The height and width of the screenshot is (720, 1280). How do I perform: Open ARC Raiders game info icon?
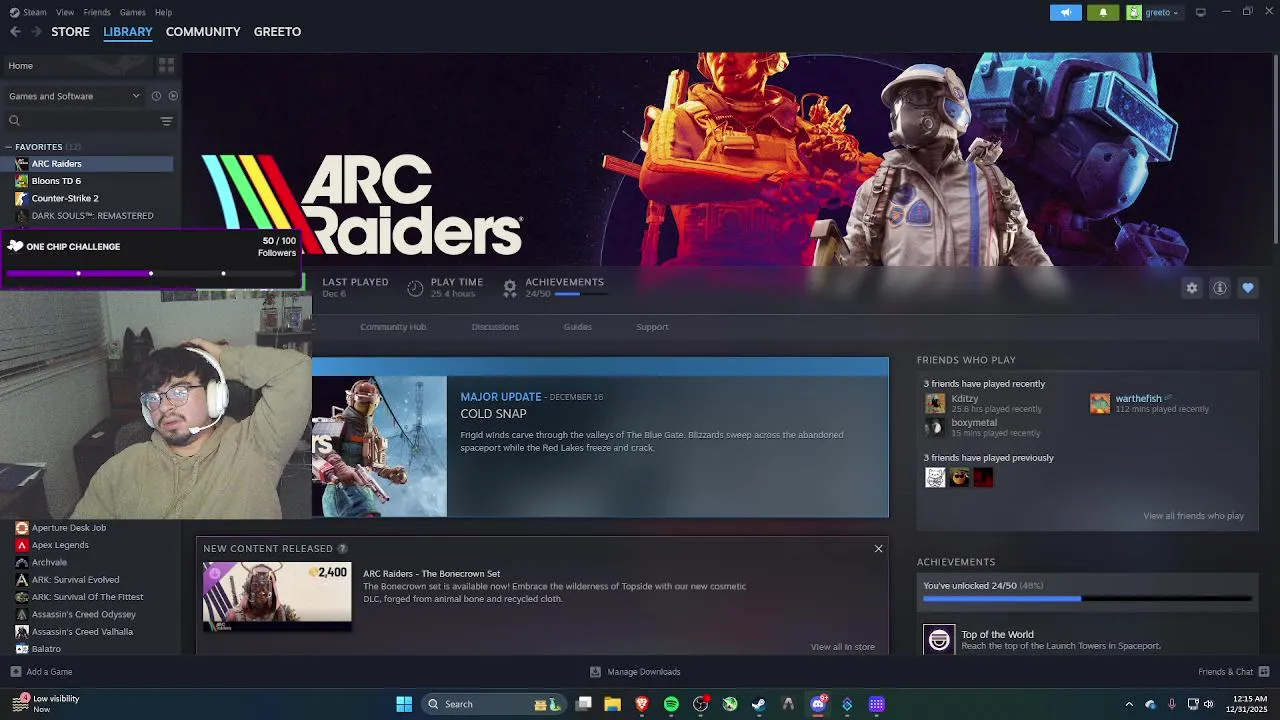(1220, 288)
